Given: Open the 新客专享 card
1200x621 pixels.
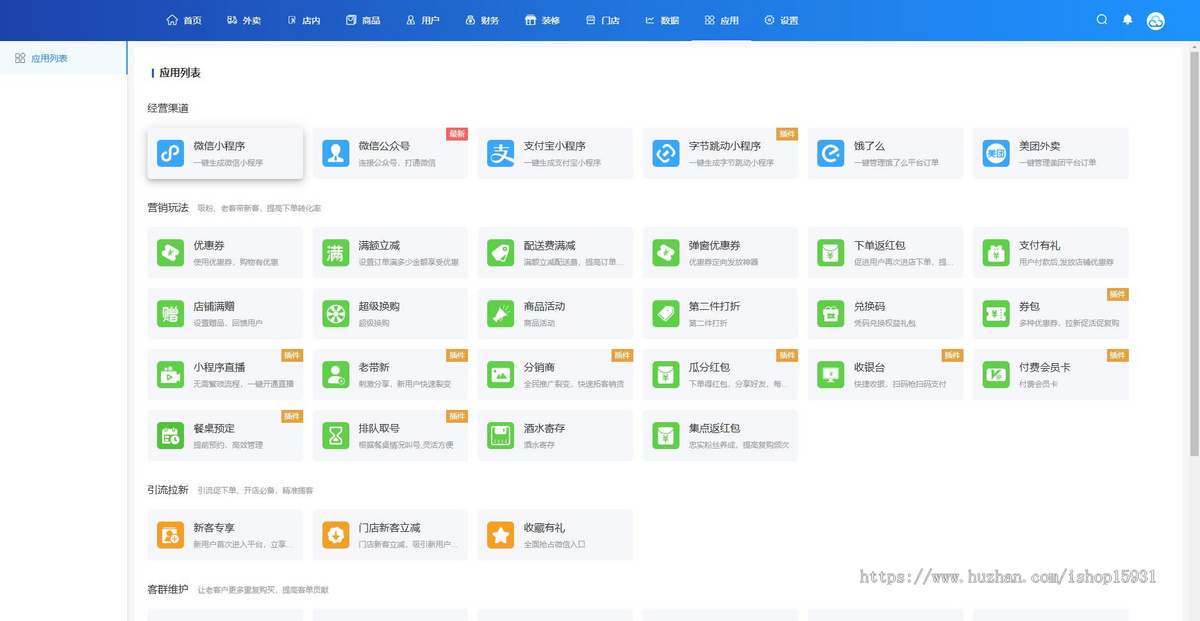Looking at the screenshot, I should coord(225,535).
